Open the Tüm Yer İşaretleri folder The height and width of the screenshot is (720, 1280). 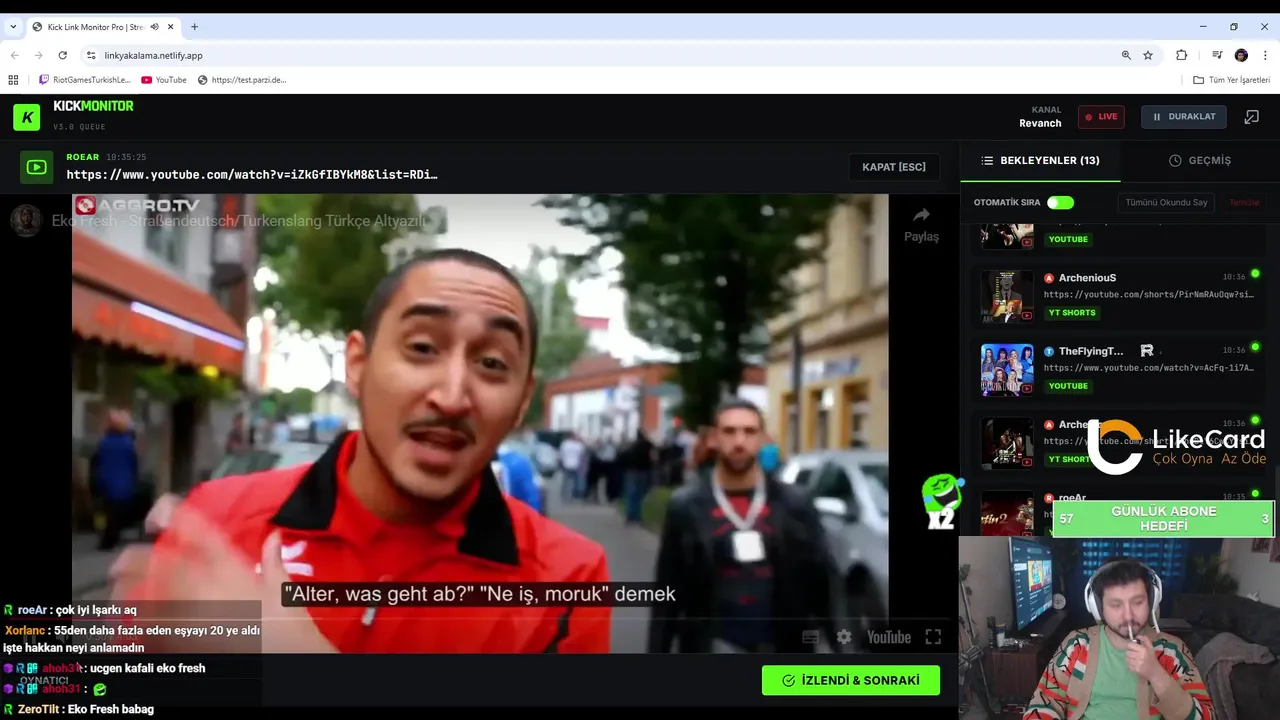pyautogui.click(x=1231, y=80)
